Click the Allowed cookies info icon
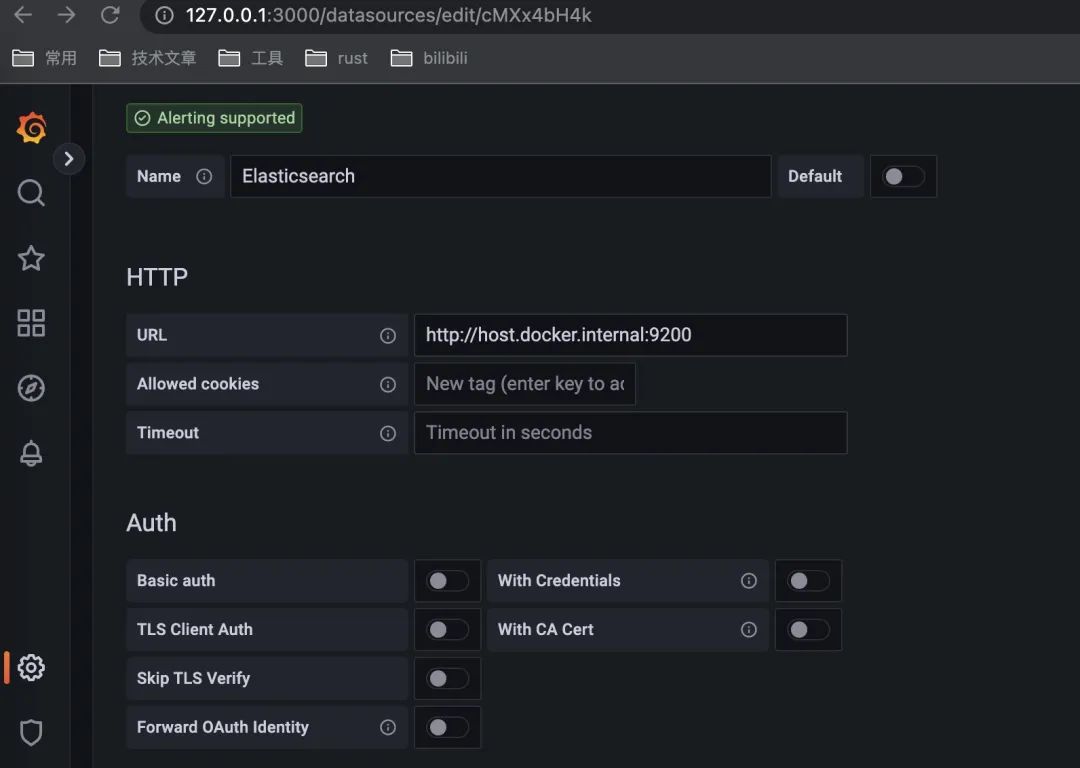This screenshot has height=768, width=1080. pyautogui.click(x=388, y=384)
